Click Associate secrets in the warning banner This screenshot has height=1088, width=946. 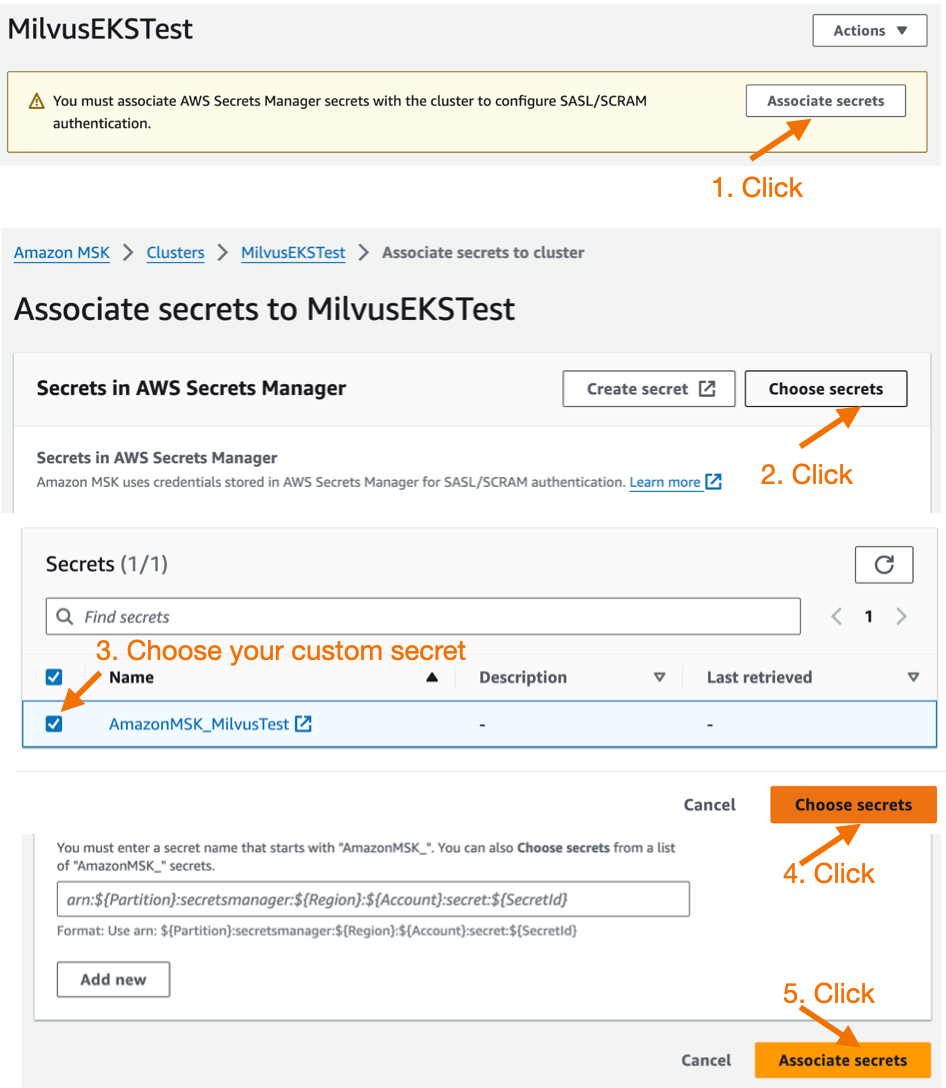pos(825,101)
